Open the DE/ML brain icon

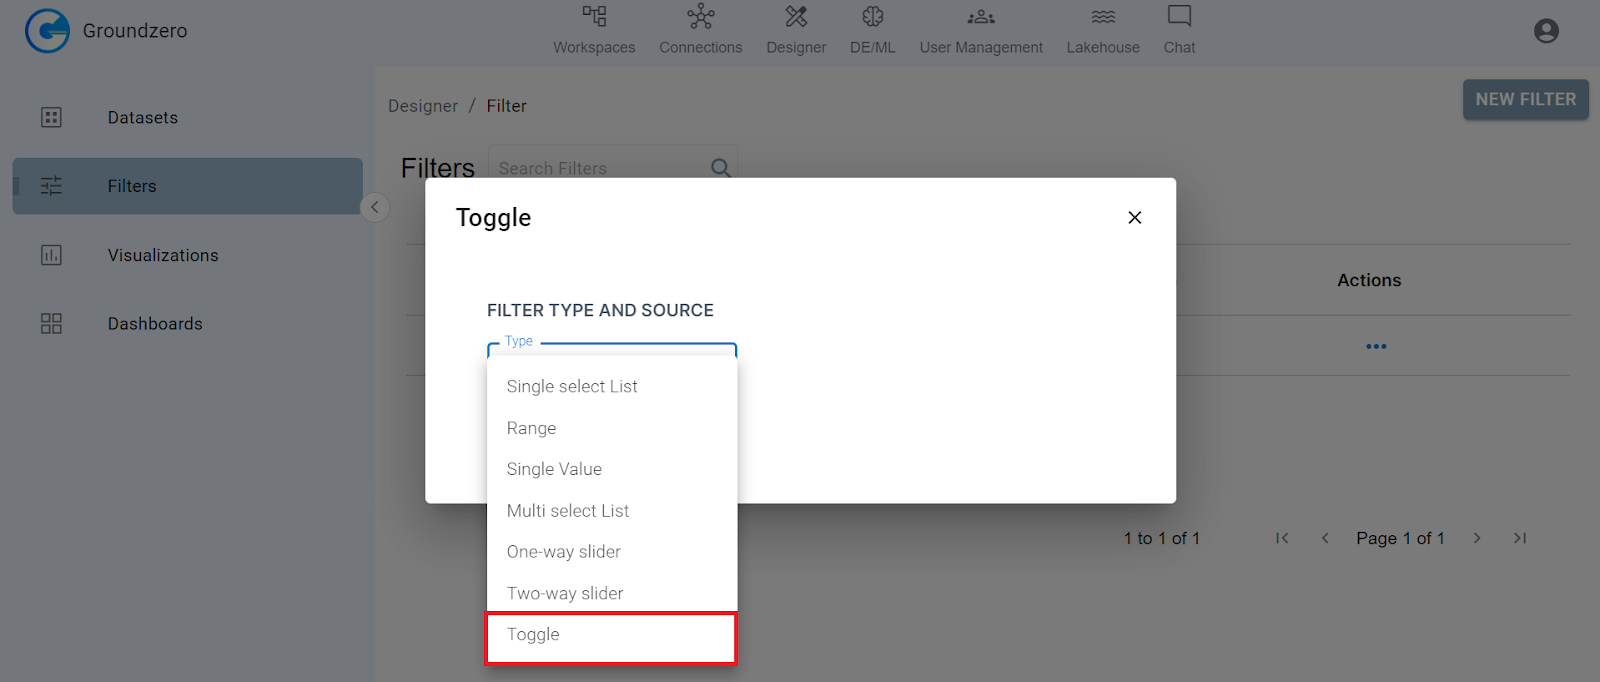(x=872, y=17)
